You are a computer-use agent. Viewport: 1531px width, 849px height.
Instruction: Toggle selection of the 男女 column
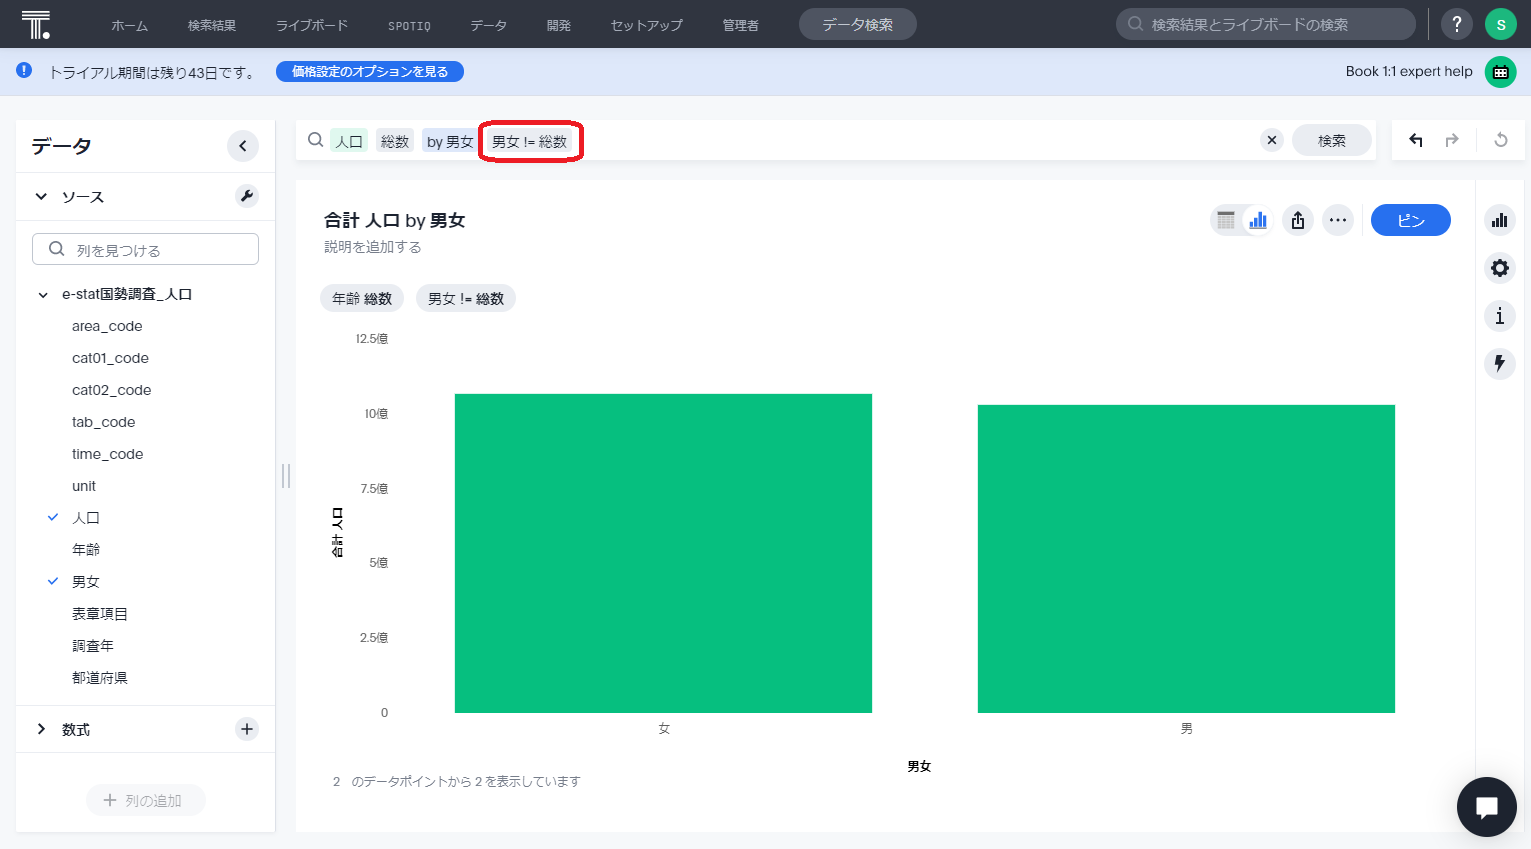point(85,581)
